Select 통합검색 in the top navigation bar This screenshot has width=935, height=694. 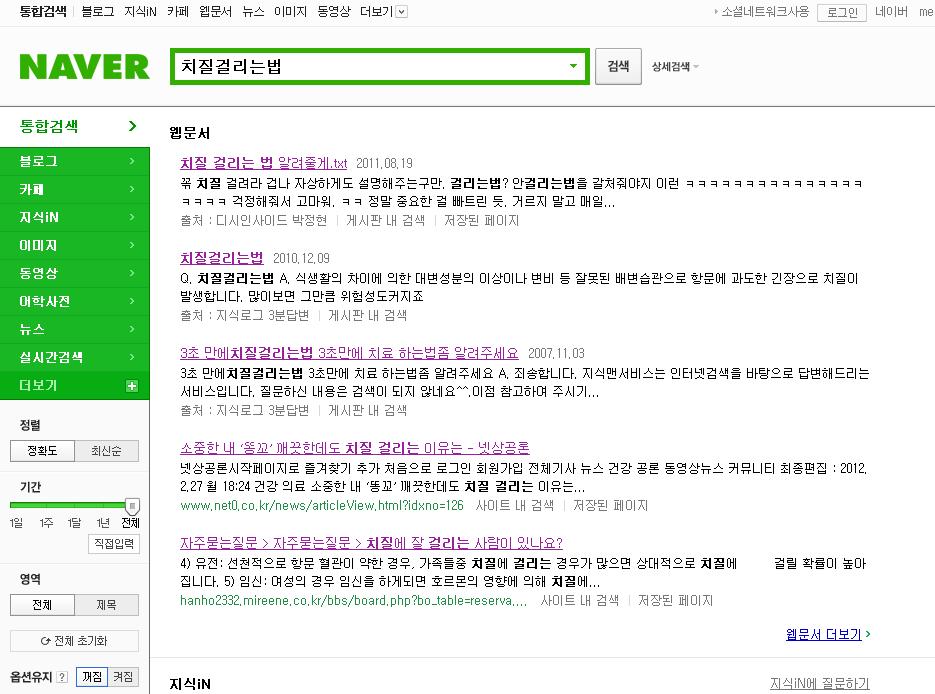coord(42,11)
